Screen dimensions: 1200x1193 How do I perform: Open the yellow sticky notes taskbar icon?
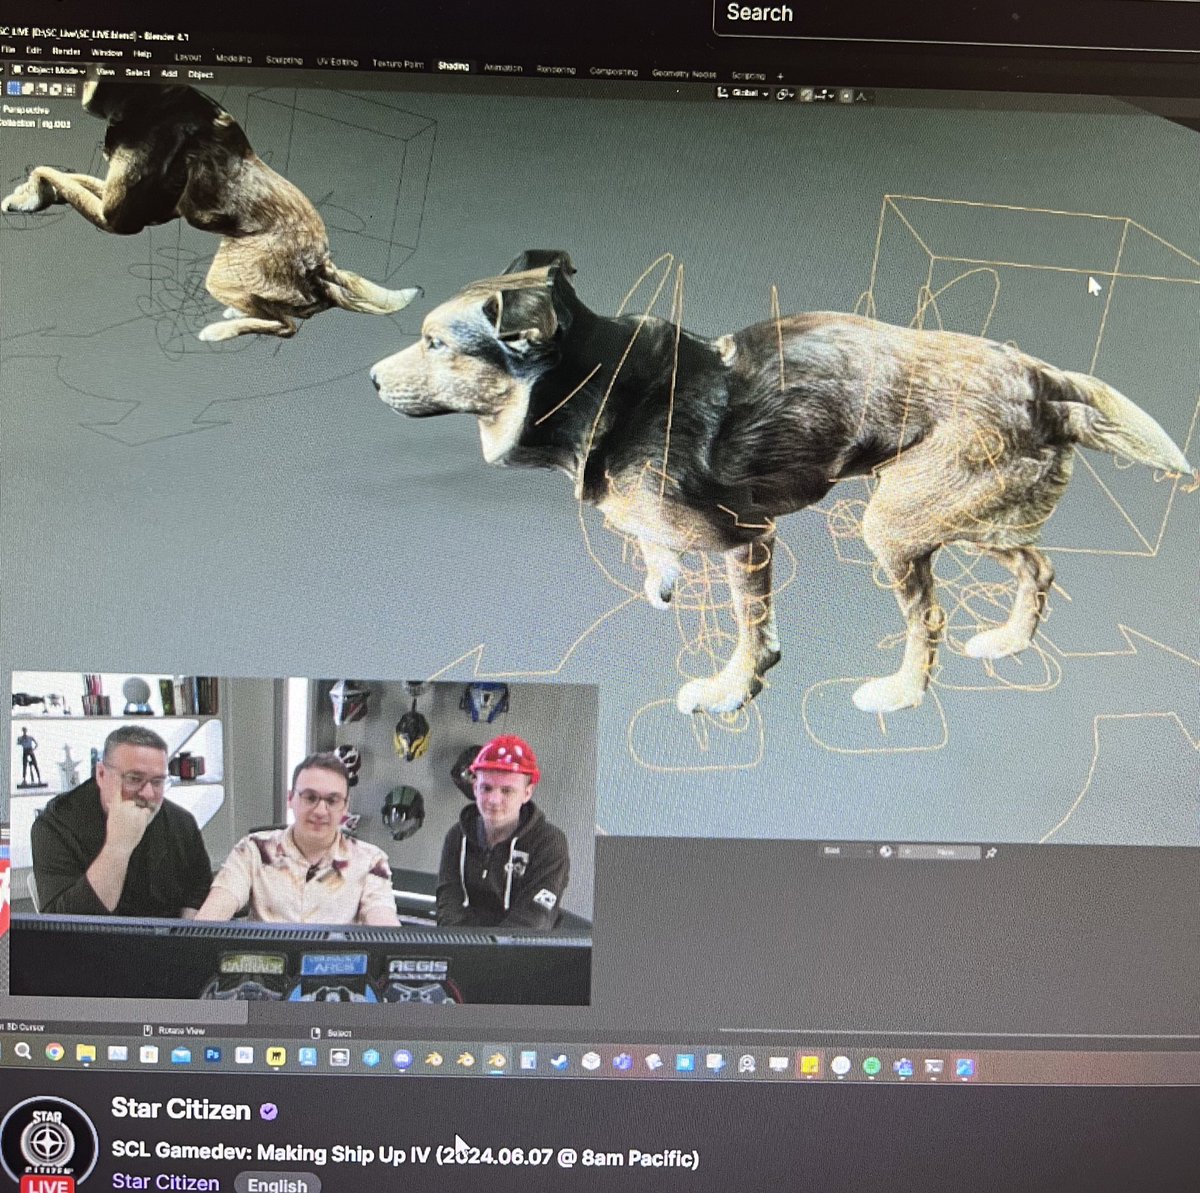click(x=810, y=1066)
